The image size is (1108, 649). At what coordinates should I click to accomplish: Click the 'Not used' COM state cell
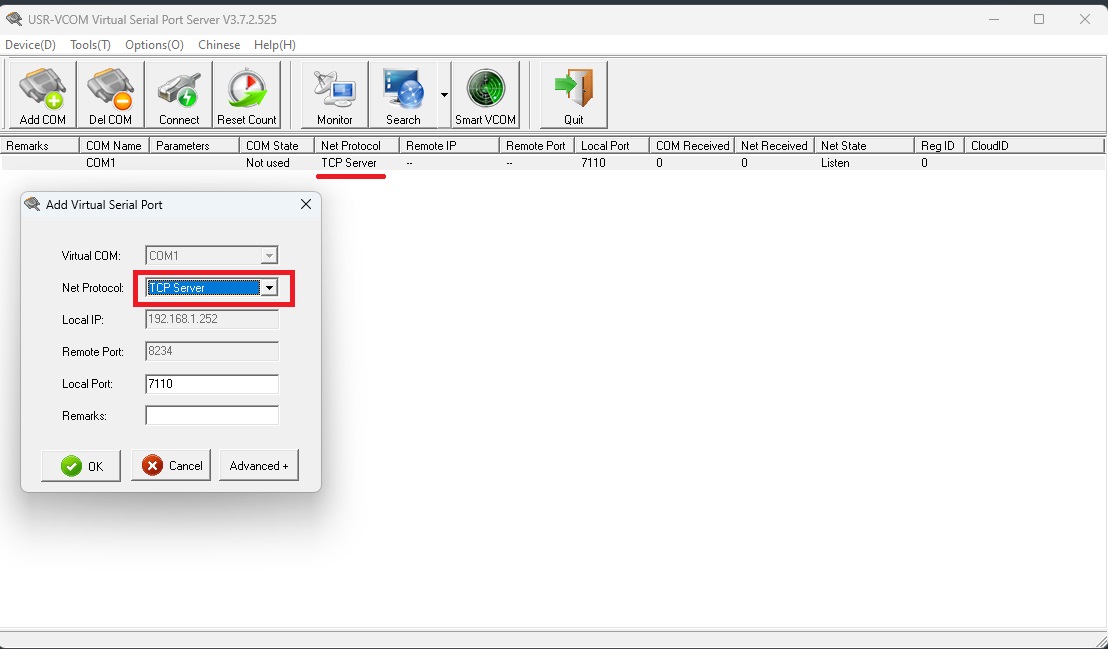click(268, 163)
